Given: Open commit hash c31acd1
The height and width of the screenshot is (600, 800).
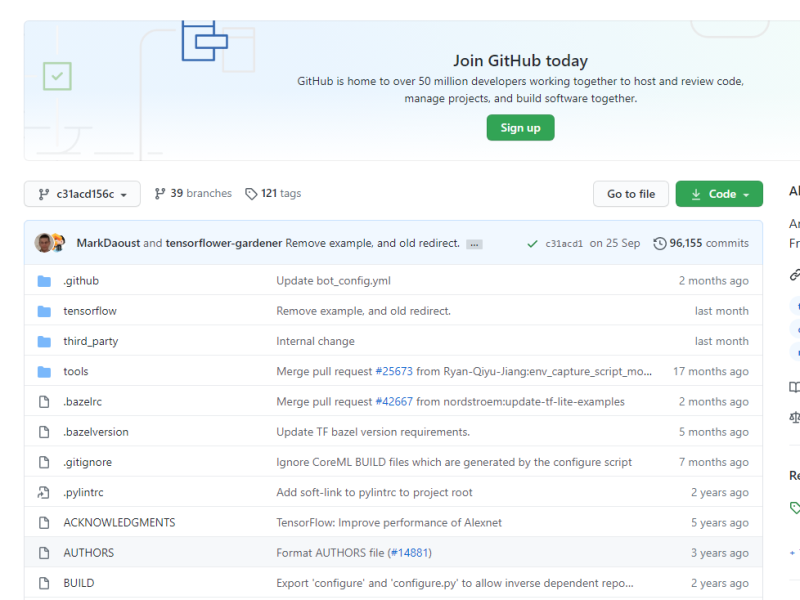Looking at the screenshot, I should pyautogui.click(x=564, y=243).
